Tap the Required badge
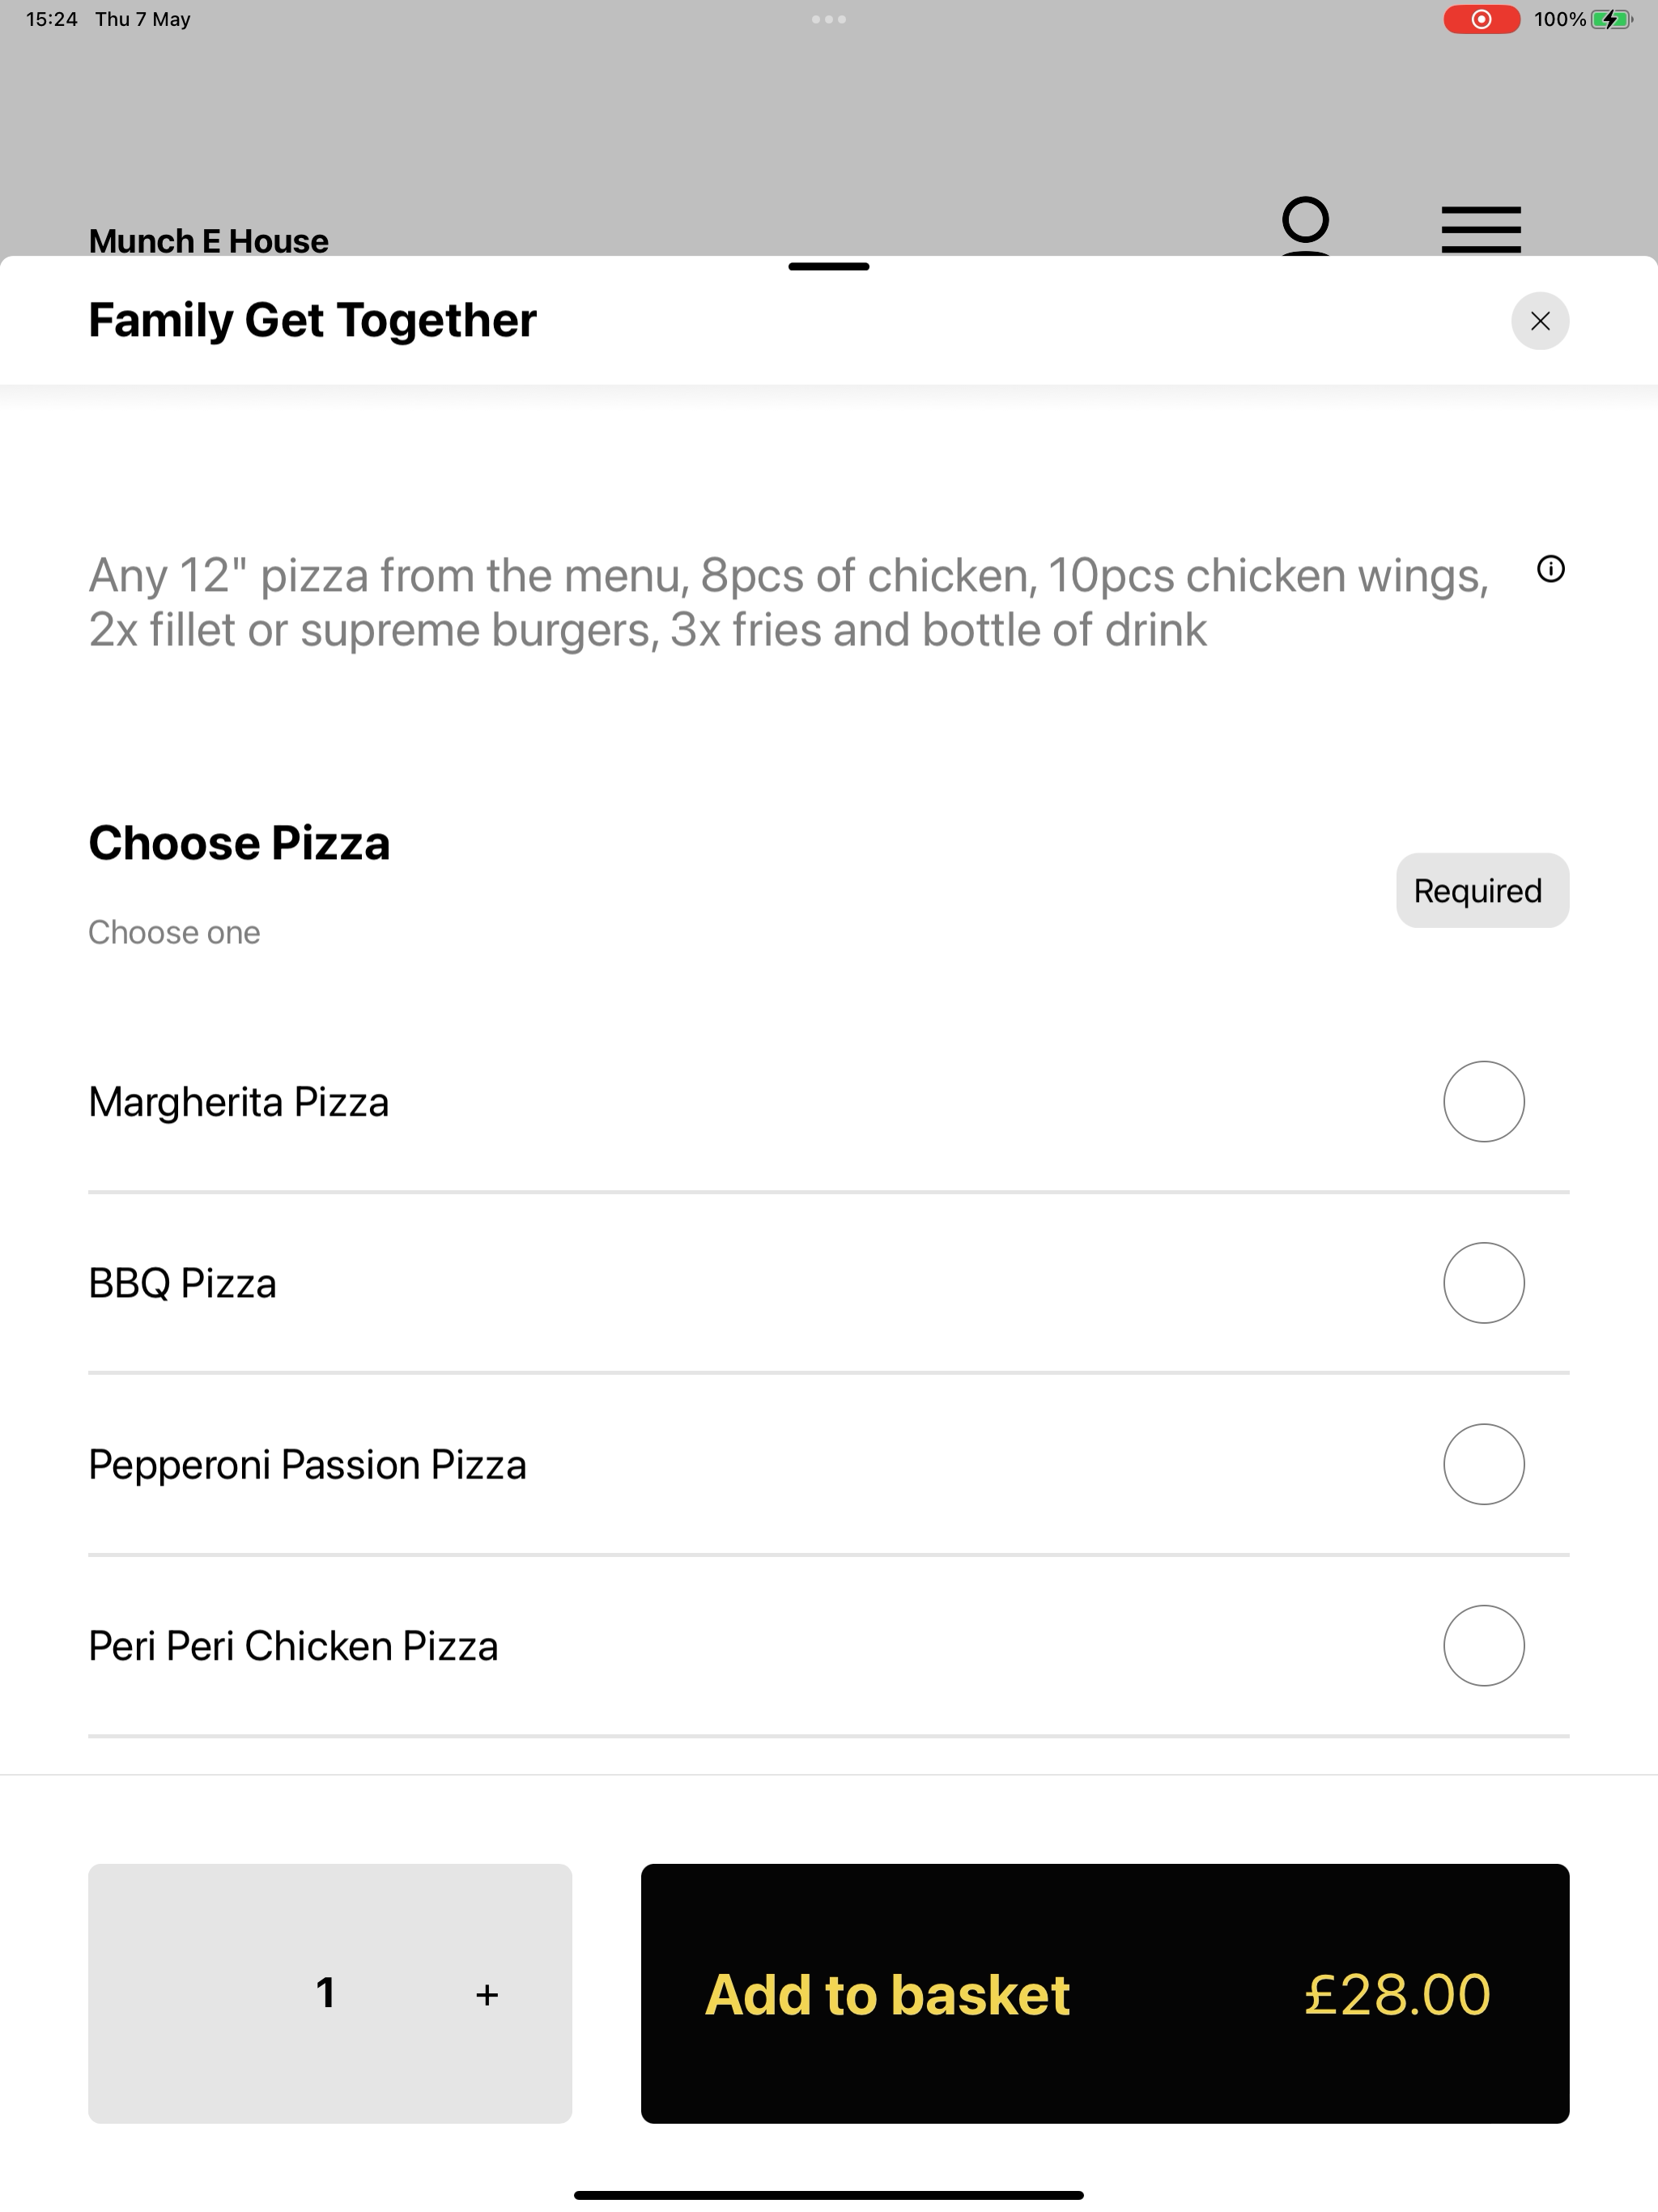This screenshot has width=1658, height=2212. coord(1482,890)
